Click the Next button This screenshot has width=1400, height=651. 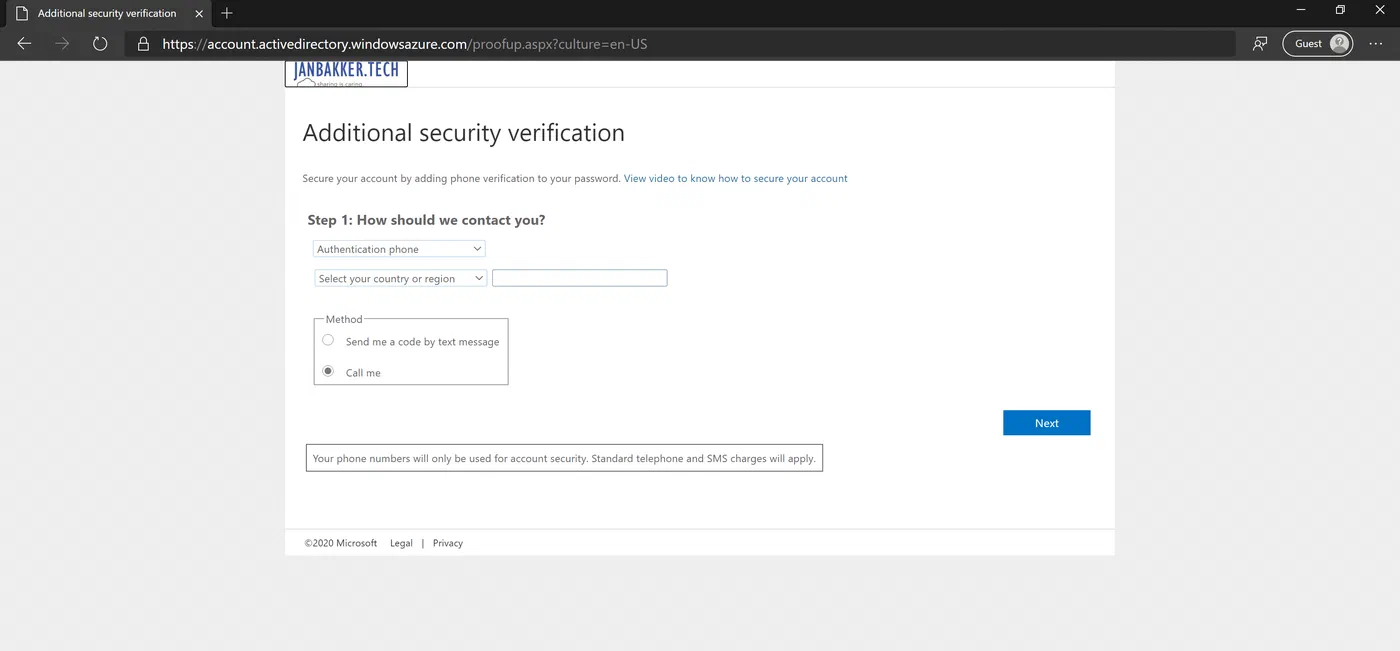click(x=1046, y=423)
